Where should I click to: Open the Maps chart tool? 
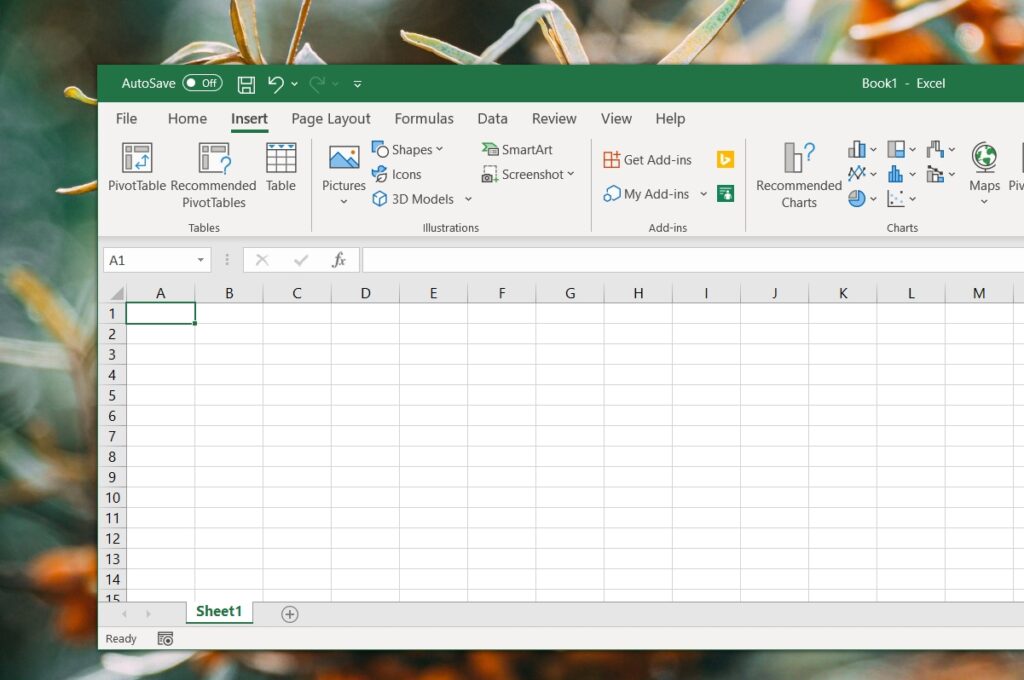983,172
